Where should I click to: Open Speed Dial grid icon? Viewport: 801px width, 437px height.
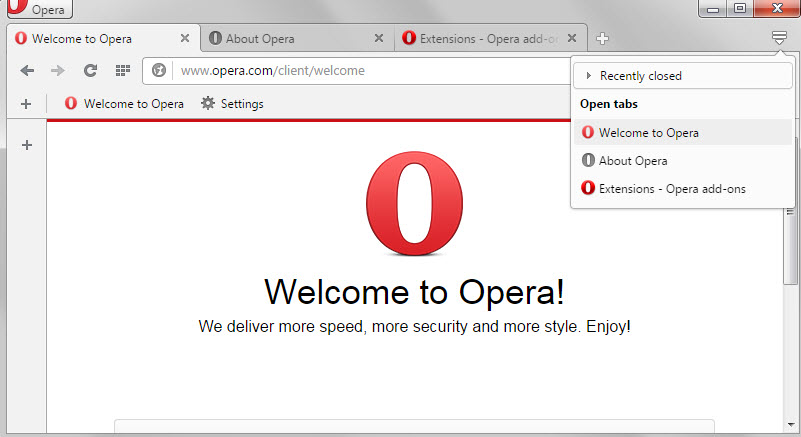tap(123, 70)
